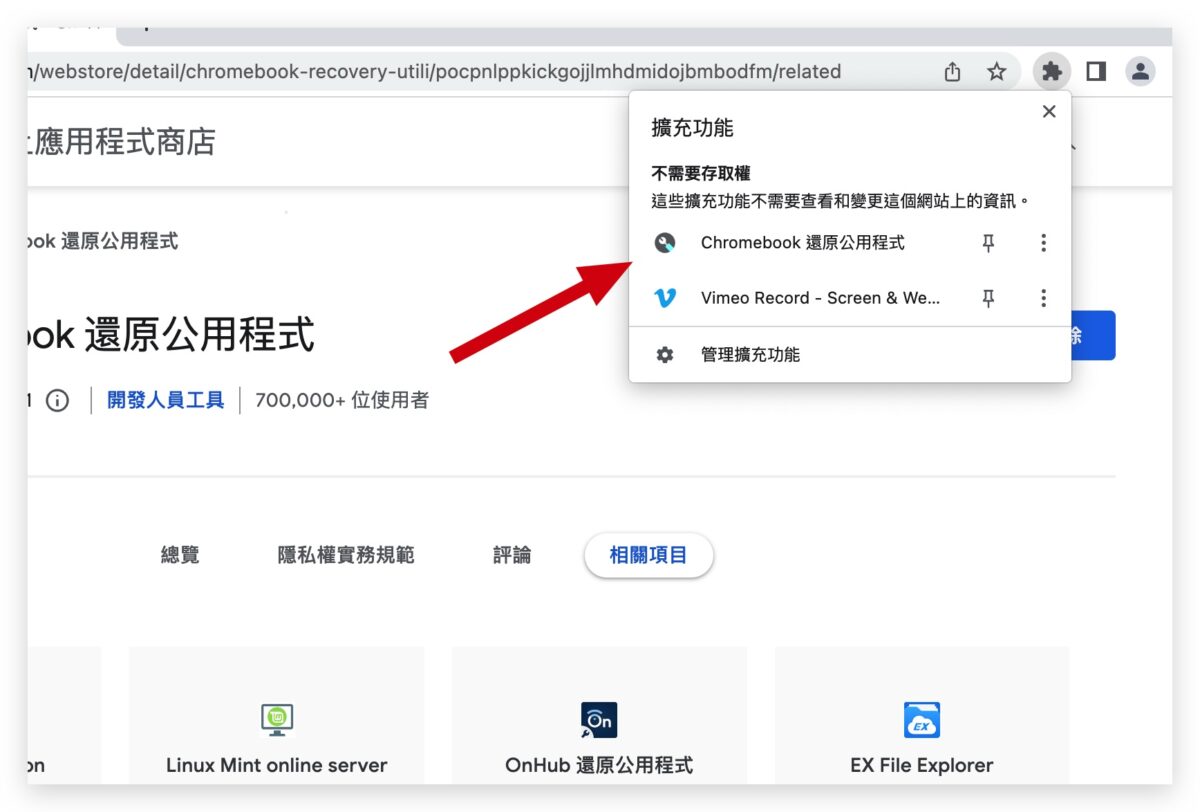Open the Linux Mint online server card
Image resolution: width=1200 pixels, height=812 pixels.
(277, 715)
